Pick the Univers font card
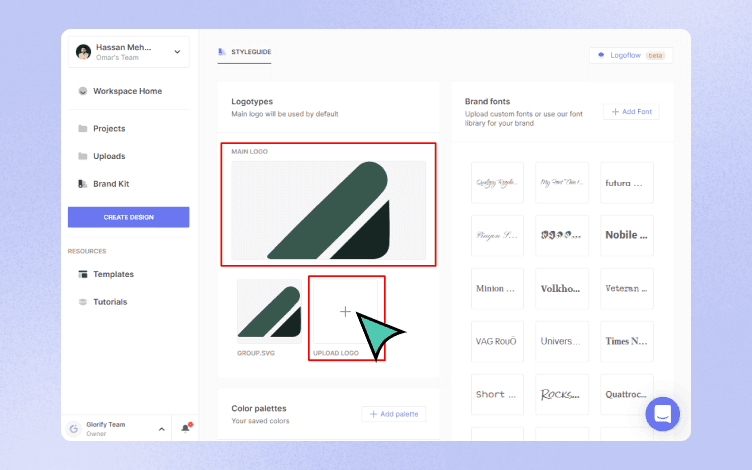This screenshot has width=752, height=470. pos(562,341)
